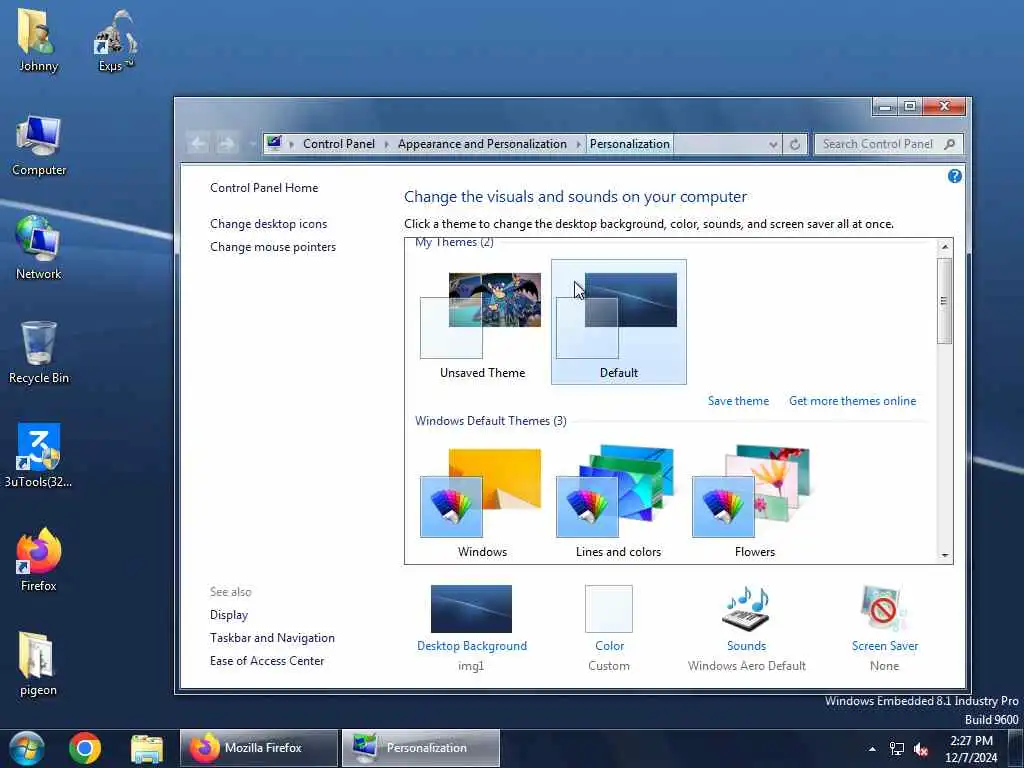Click the Control Panel address bar icon
The width and height of the screenshot is (1024, 768).
point(274,143)
